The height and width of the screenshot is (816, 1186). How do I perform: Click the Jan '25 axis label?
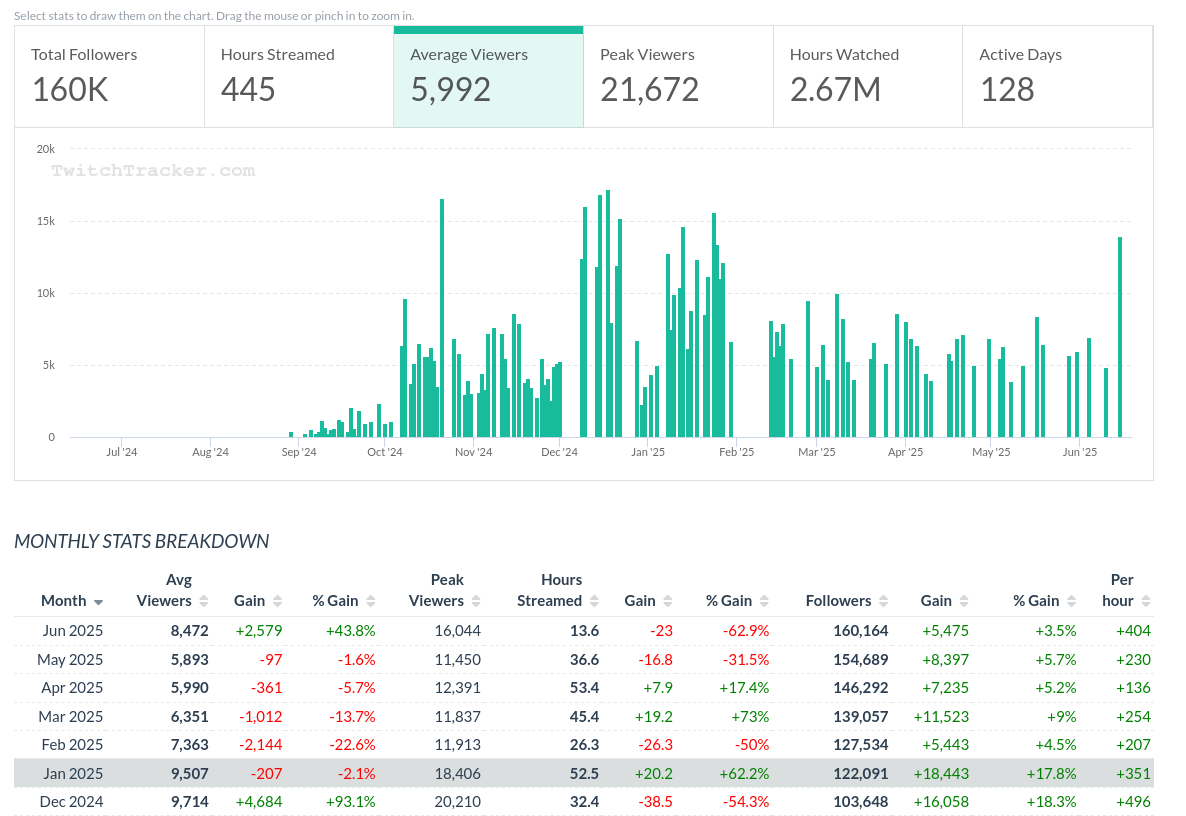tap(647, 451)
